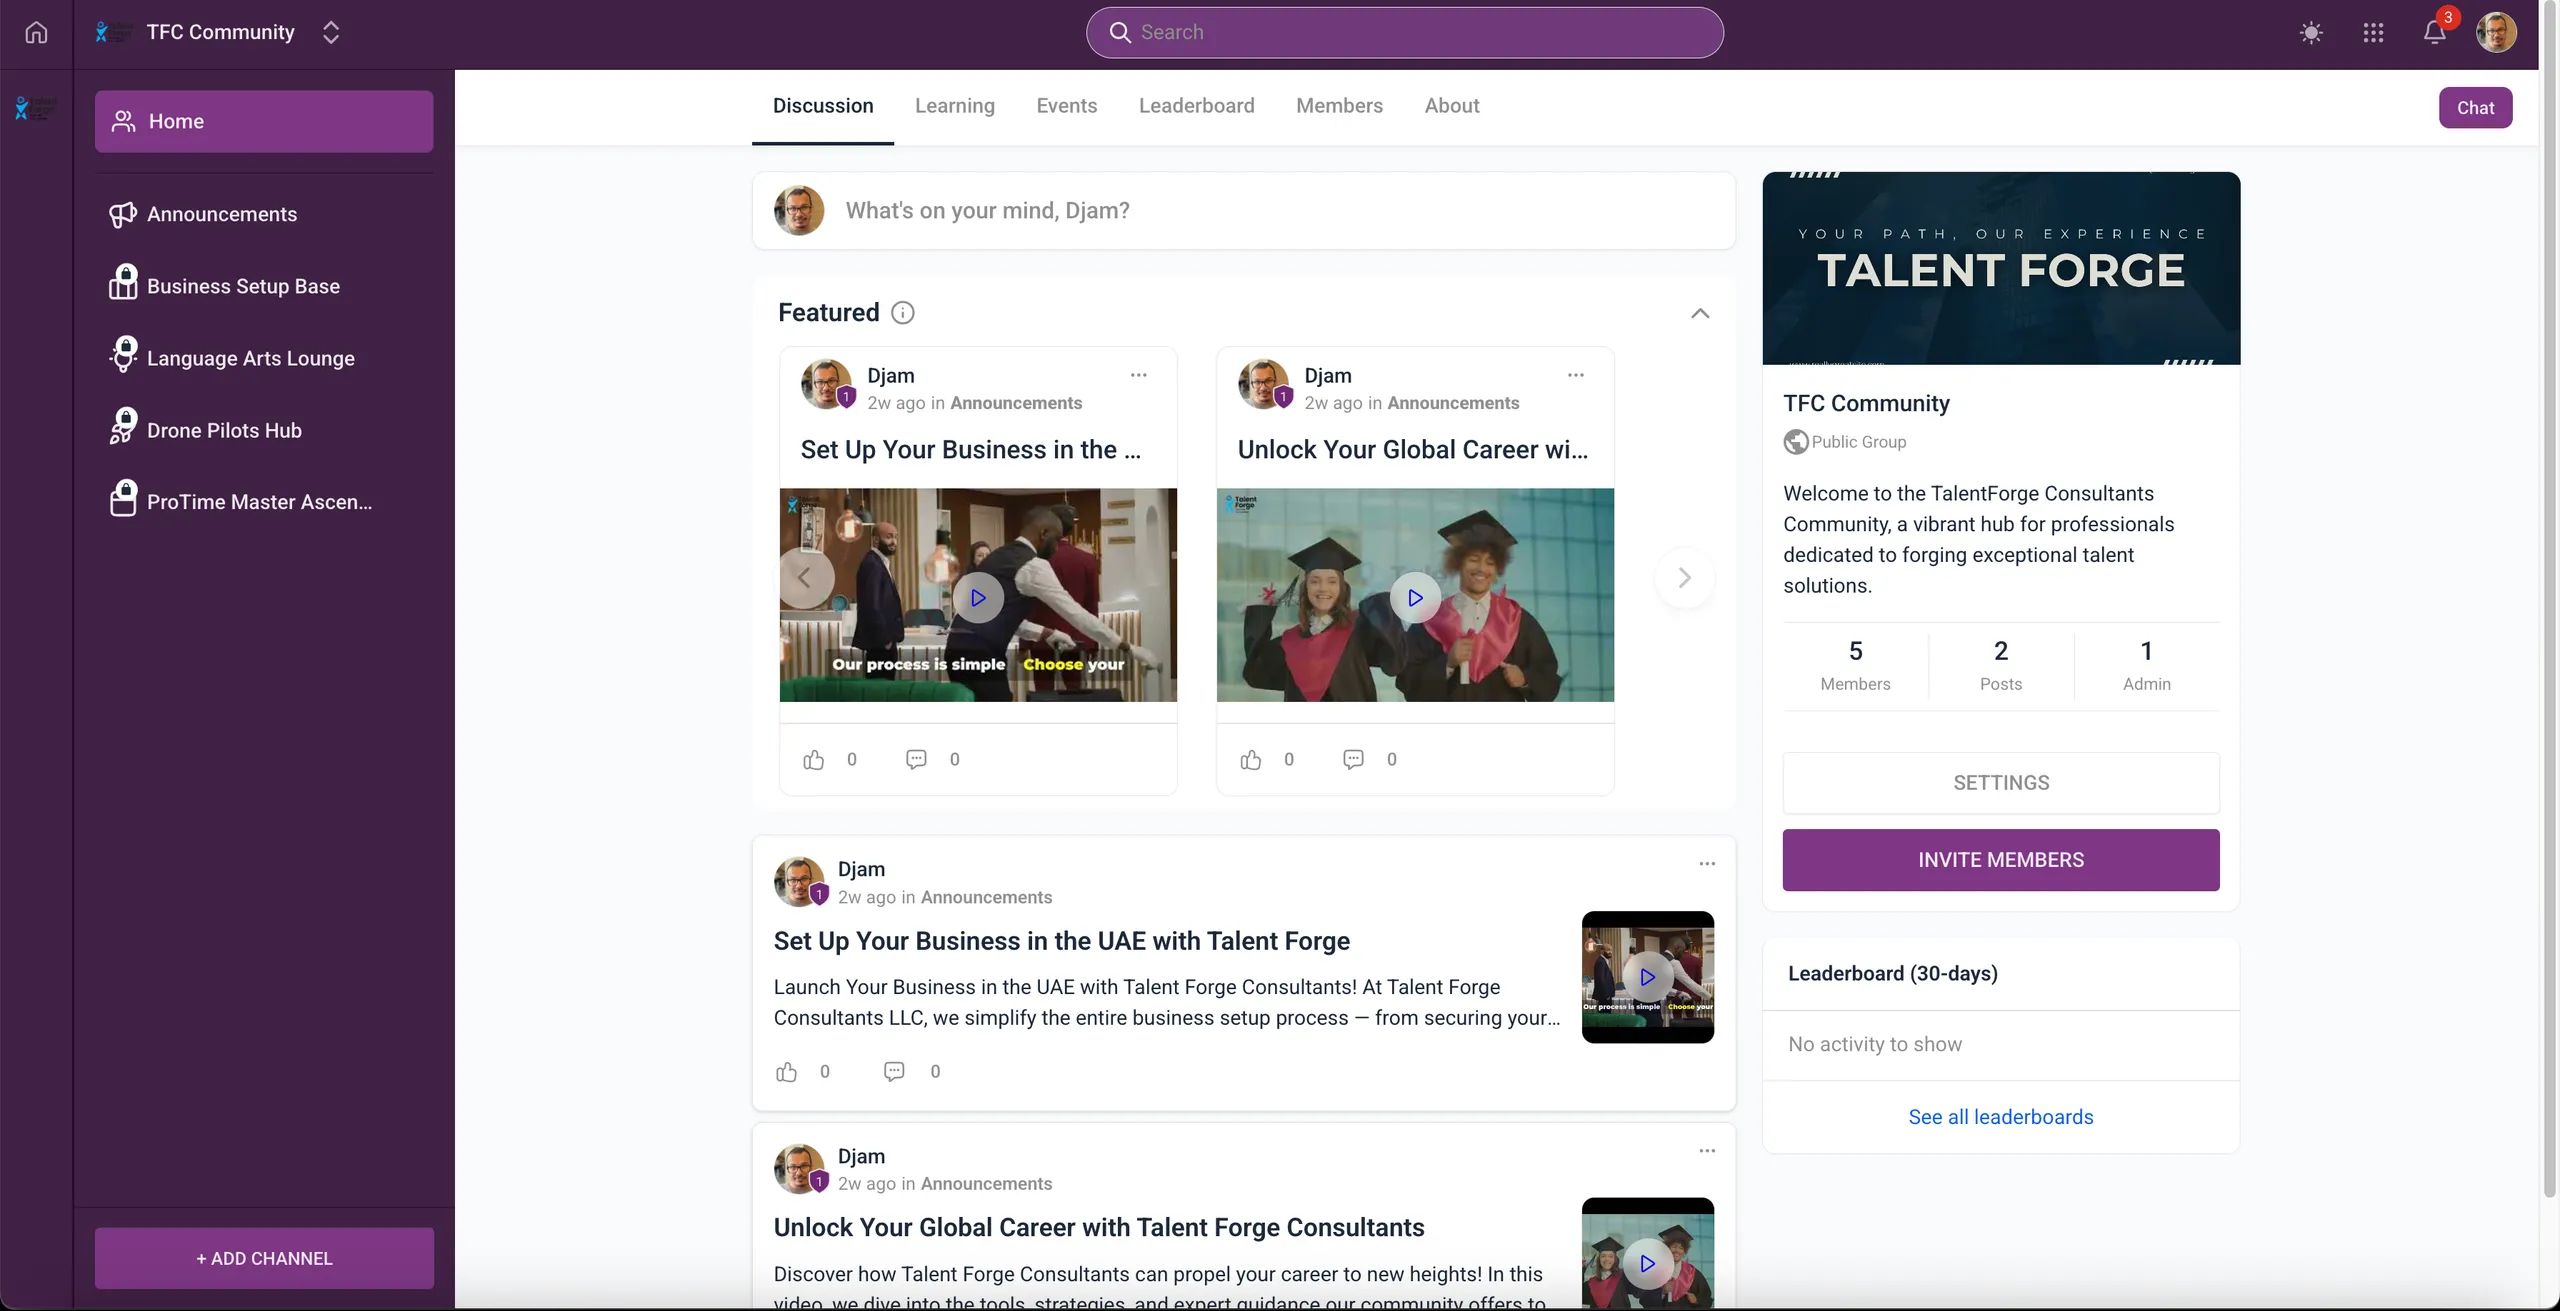
Task: Open options for Unlock Your Global Career post in feed
Action: (x=1707, y=1151)
